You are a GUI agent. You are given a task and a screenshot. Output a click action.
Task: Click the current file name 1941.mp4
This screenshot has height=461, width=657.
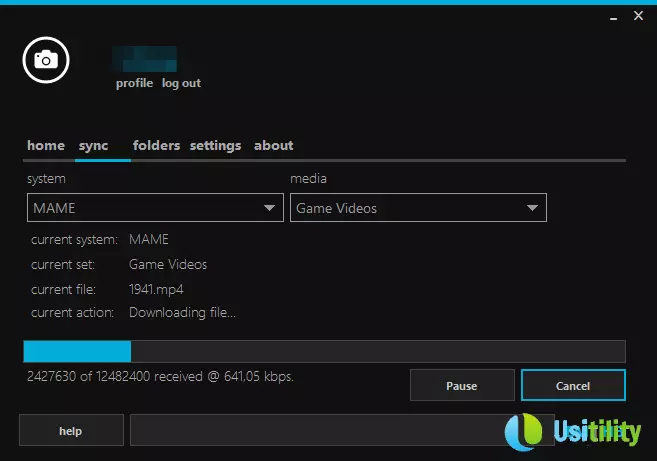point(156,289)
